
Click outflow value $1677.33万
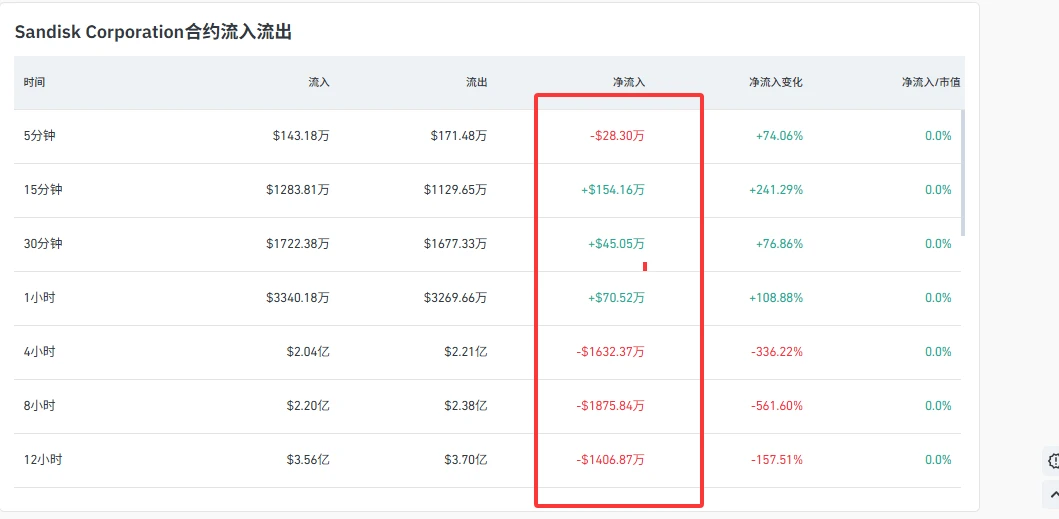point(455,244)
